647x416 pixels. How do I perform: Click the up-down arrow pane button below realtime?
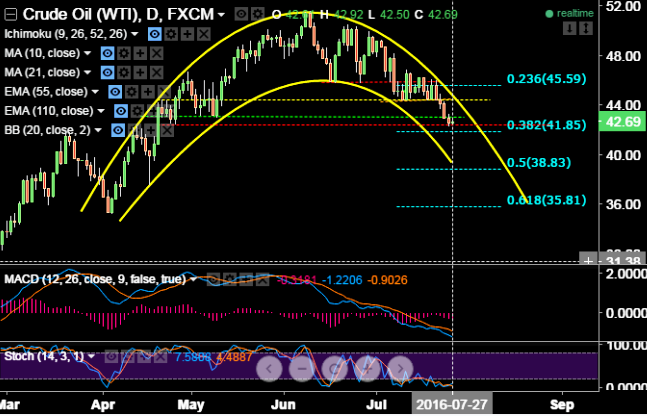point(586,28)
